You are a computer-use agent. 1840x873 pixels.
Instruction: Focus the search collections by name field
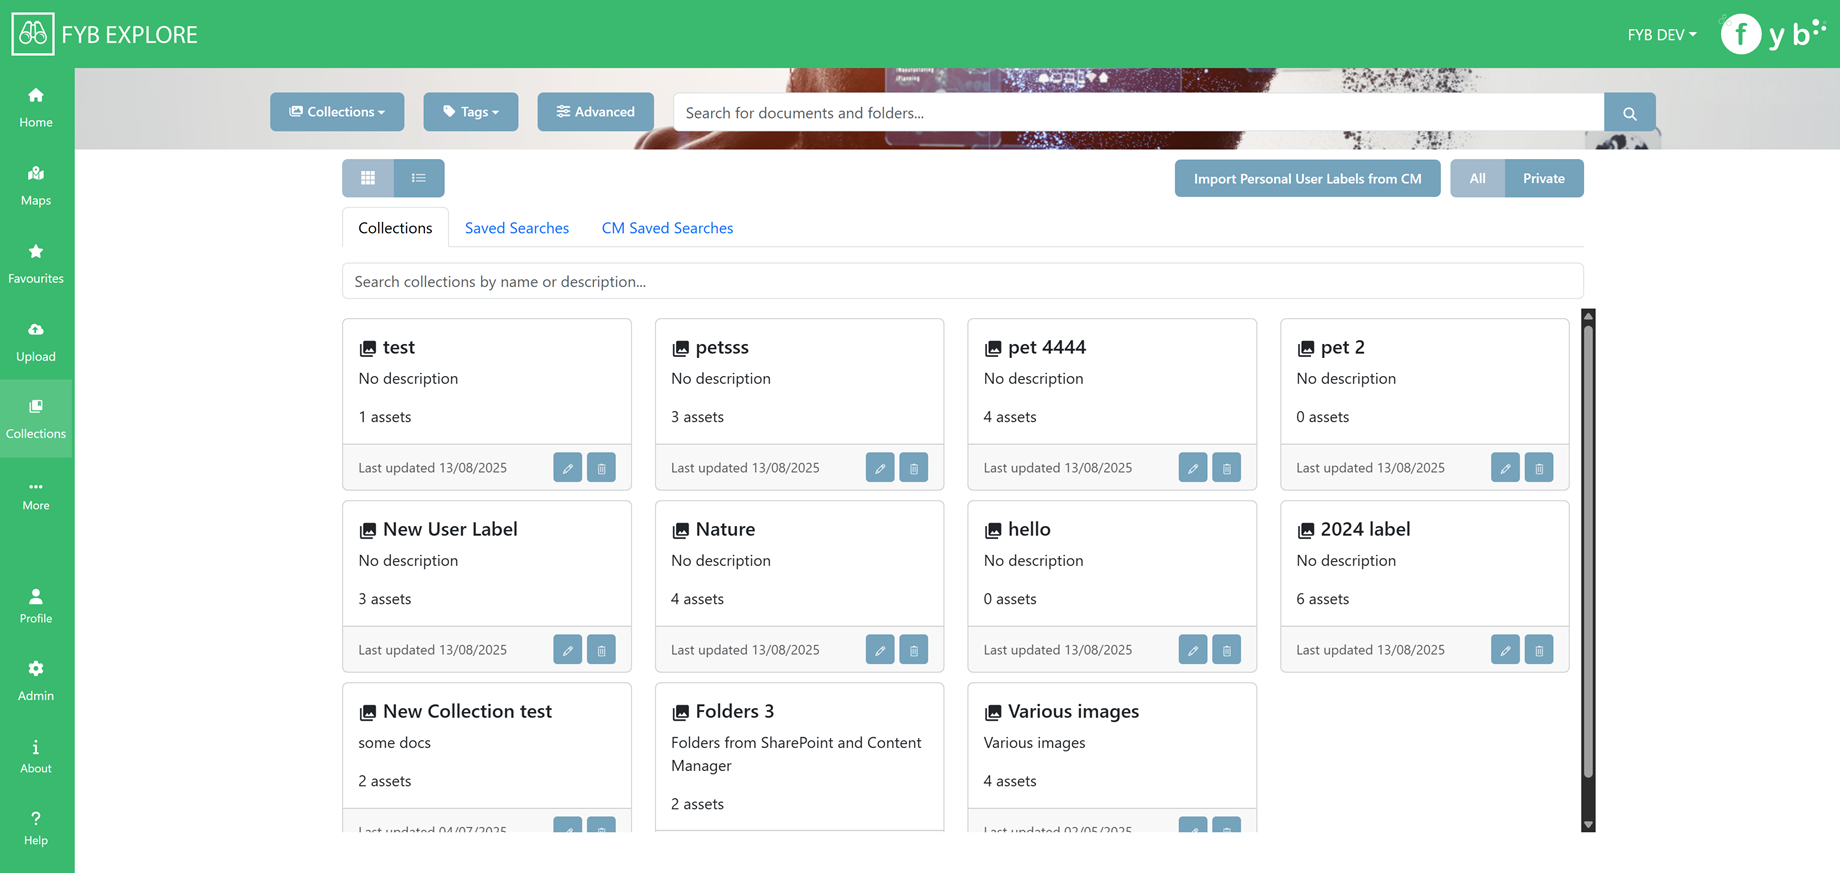(962, 281)
